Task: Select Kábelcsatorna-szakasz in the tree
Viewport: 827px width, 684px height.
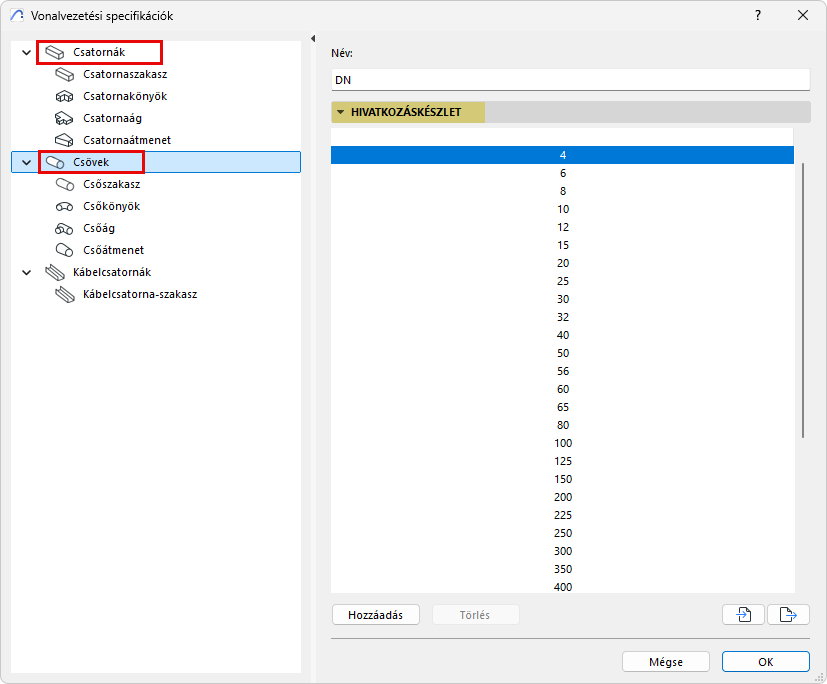Action: [x=140, y=294]
